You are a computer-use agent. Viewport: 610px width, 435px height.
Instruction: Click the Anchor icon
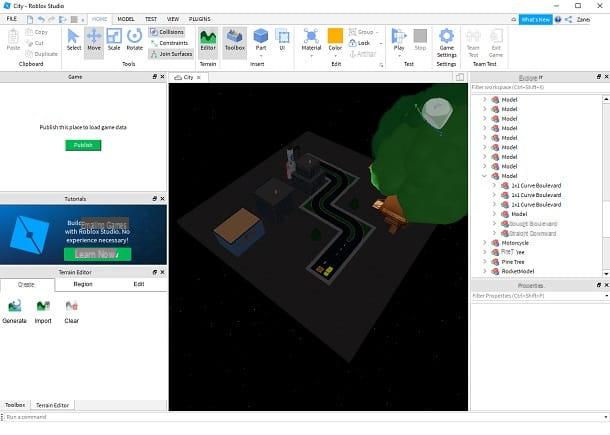click(x=352, y=54)
